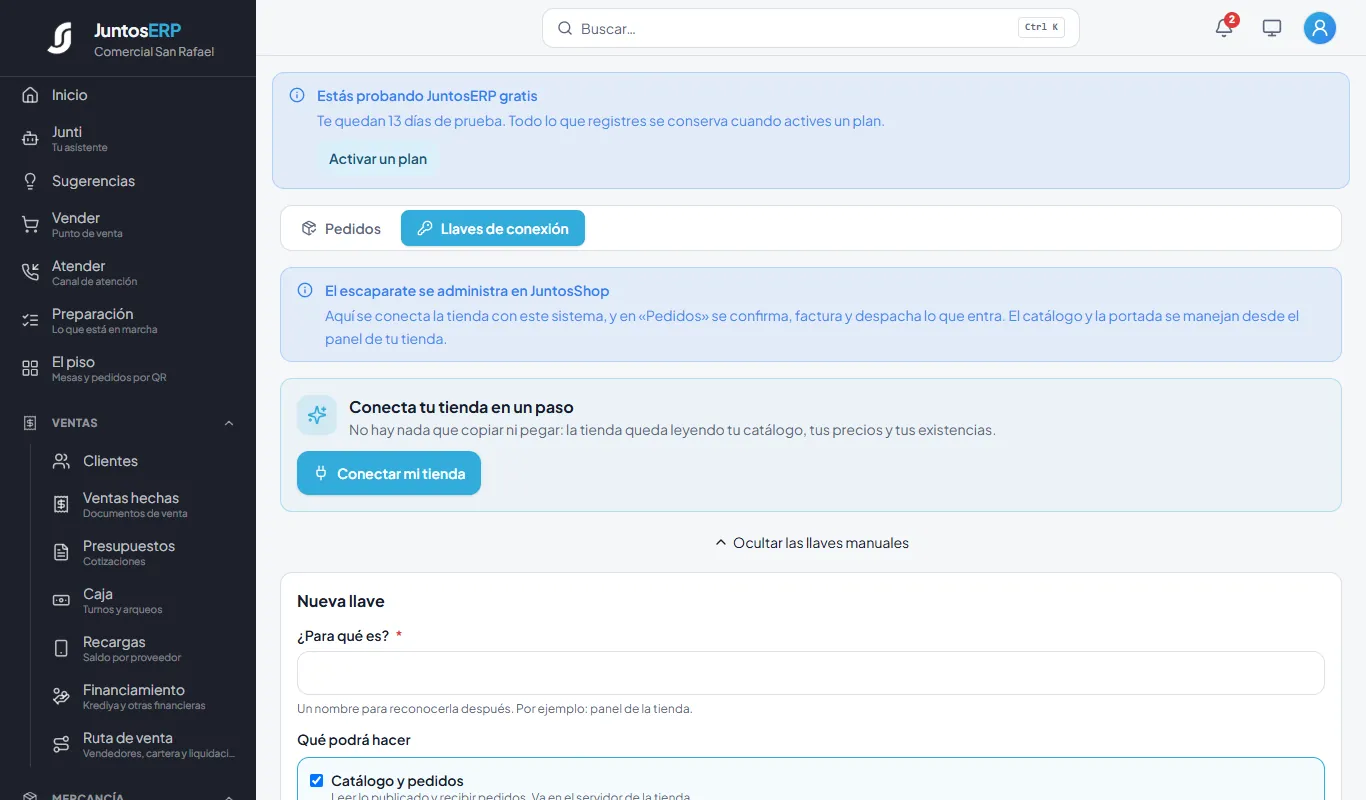This screenshot has width=1366, height=800.
Task: Click the "Nueva llave" heading
Action: pyautogui.click(x=341, y=601)
